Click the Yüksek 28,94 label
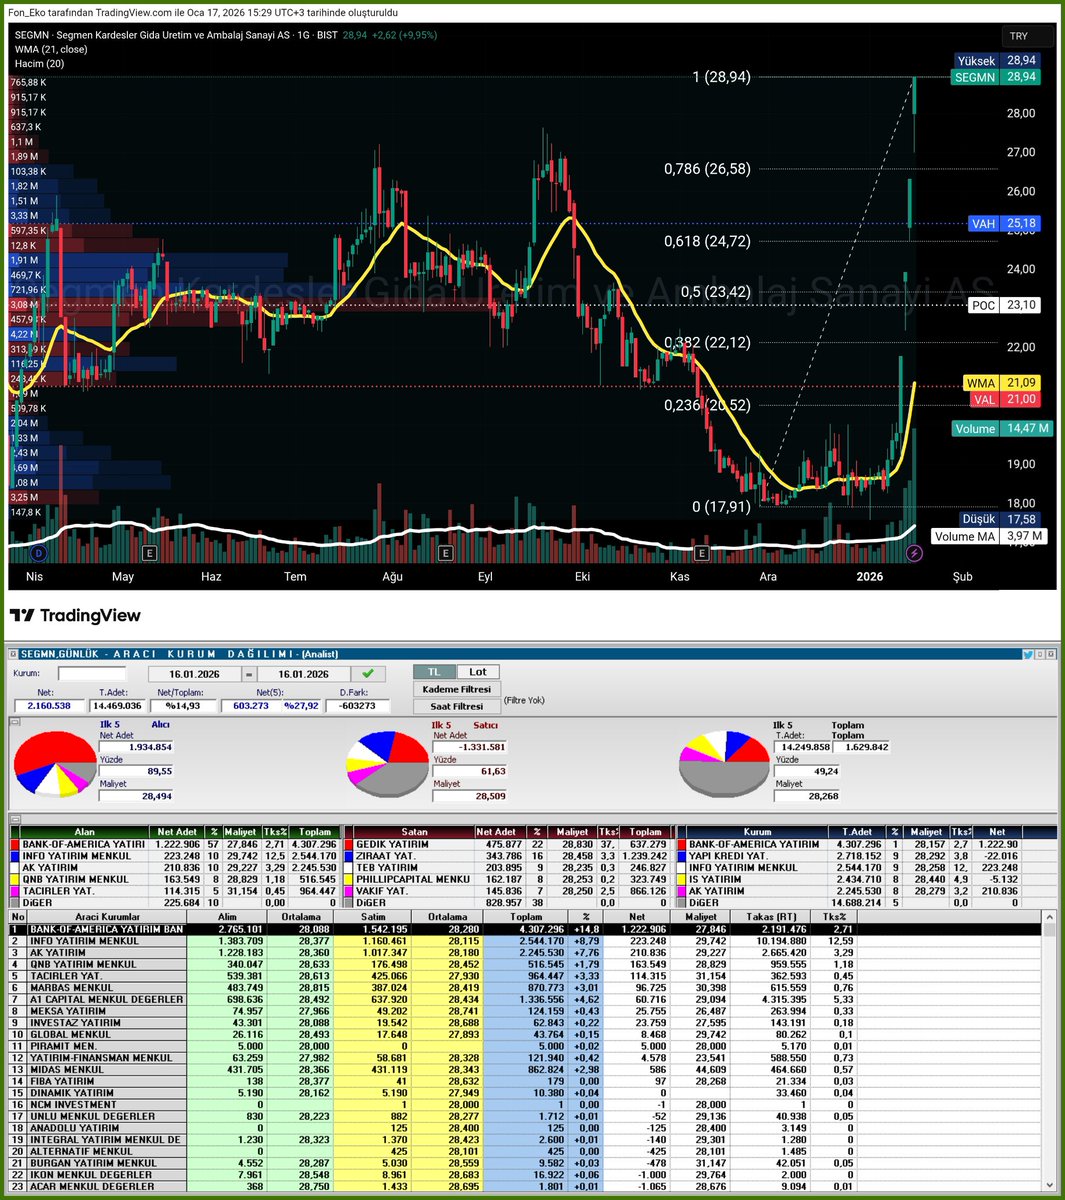 point(998,61)
